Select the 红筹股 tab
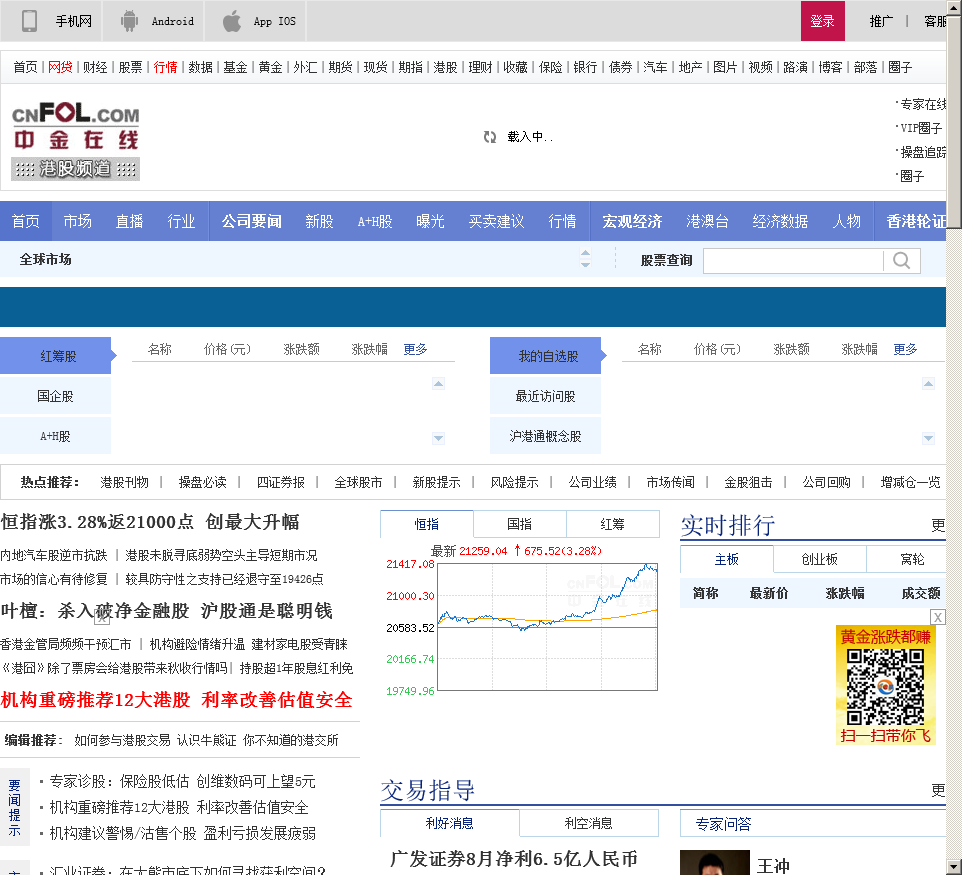Image resolution: width=962 pixels, height=875 pixels. [x=56, y=356]
